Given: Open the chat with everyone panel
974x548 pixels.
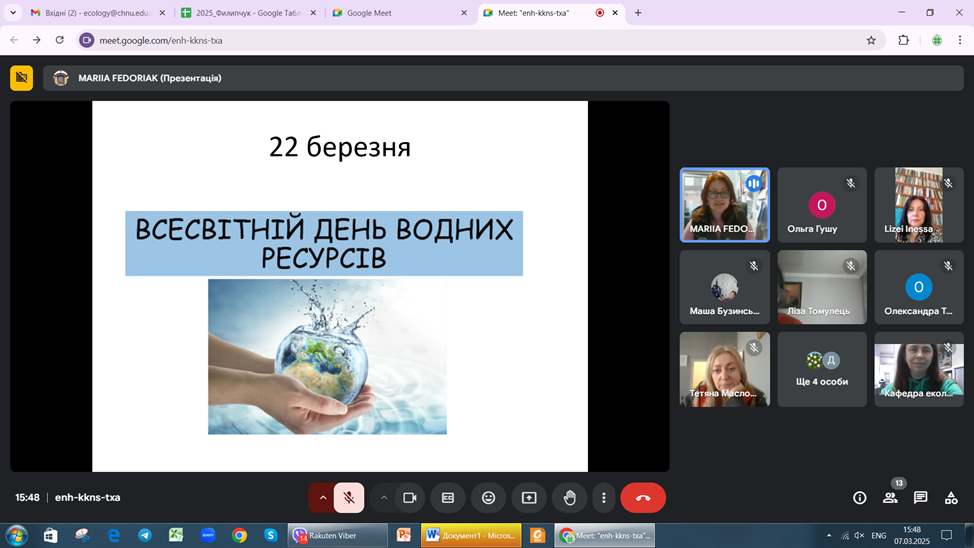Looking at the screenshot, I should [x=921, y=498].
